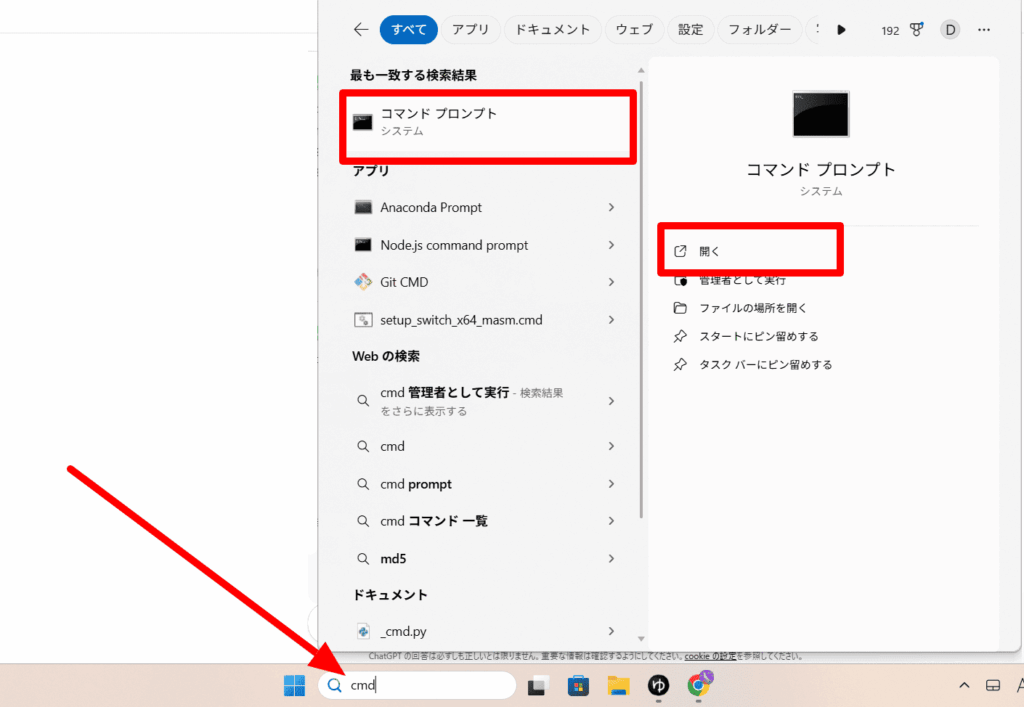
Task: Choose ファイルの場所を開く option
Action: [x=752, y=308]
